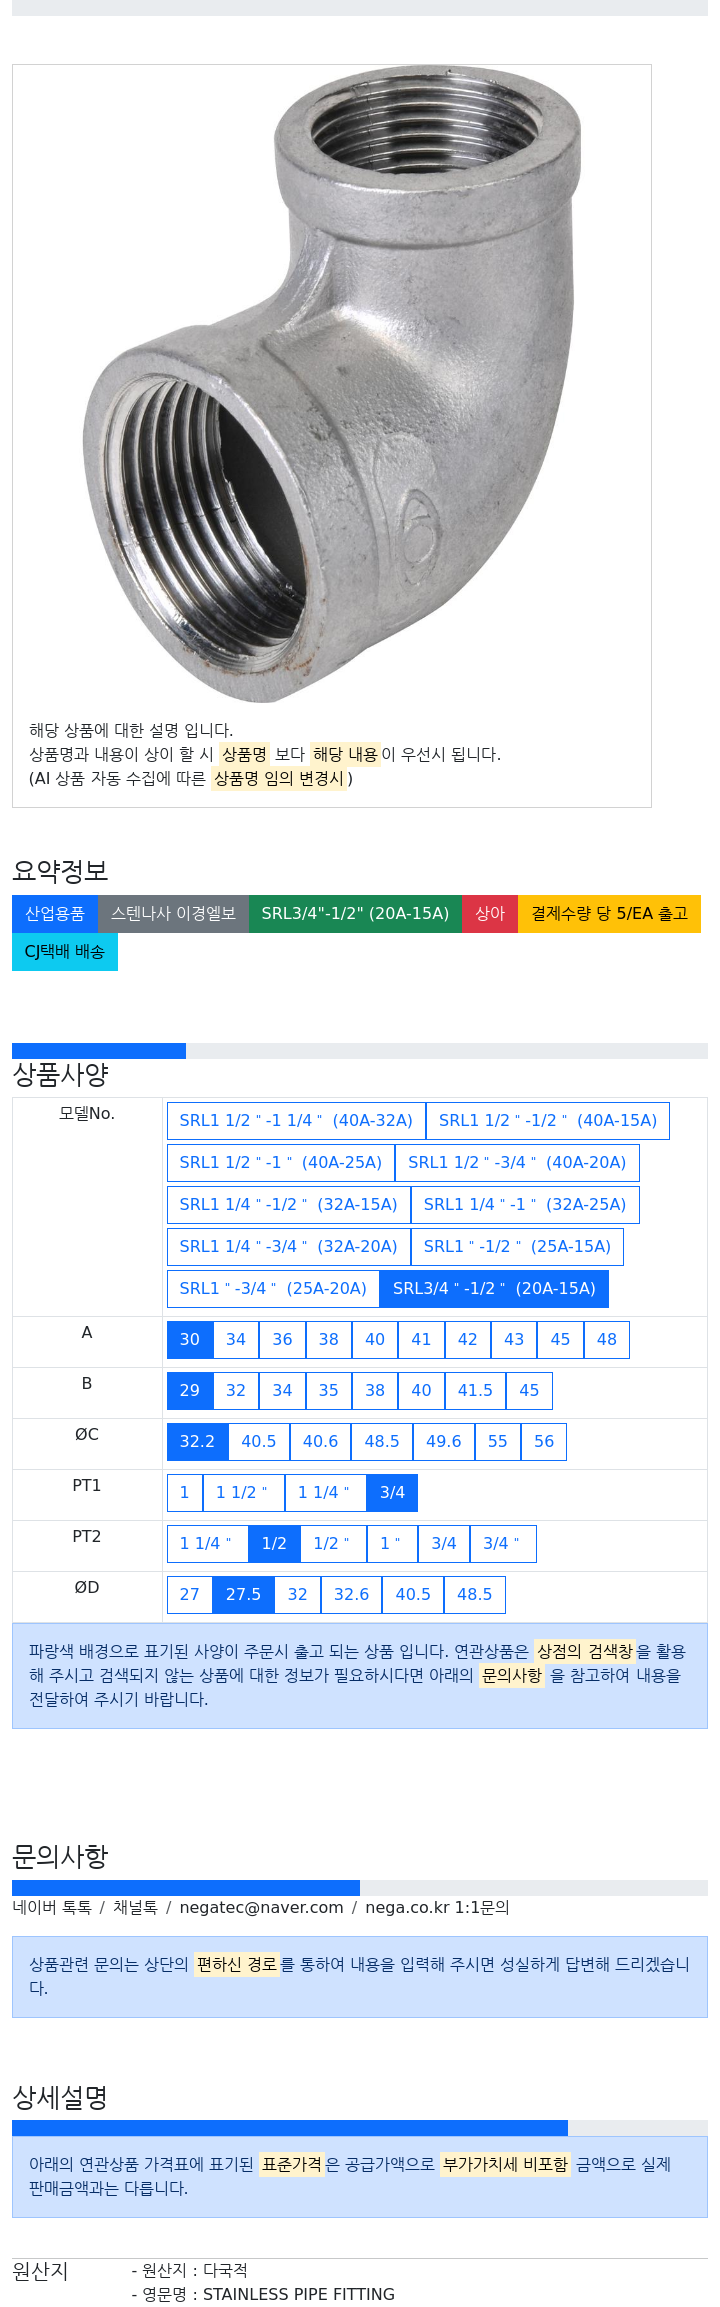Select model SRL1 1/2"-3/4" (40A-20A)
Screen dimensions: 720x2307
pos(517,1163)
